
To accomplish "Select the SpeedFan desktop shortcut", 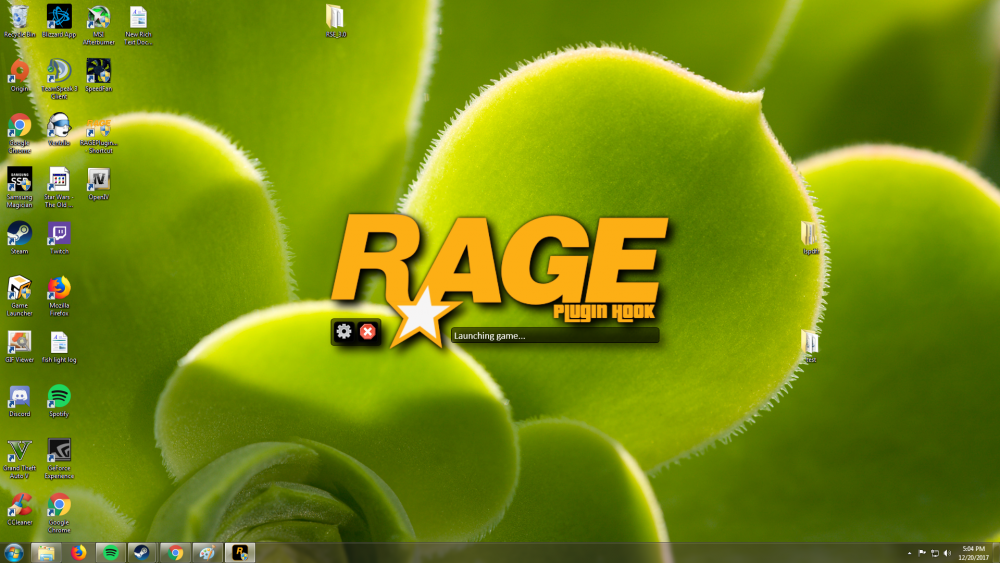I will coord(99,76).
